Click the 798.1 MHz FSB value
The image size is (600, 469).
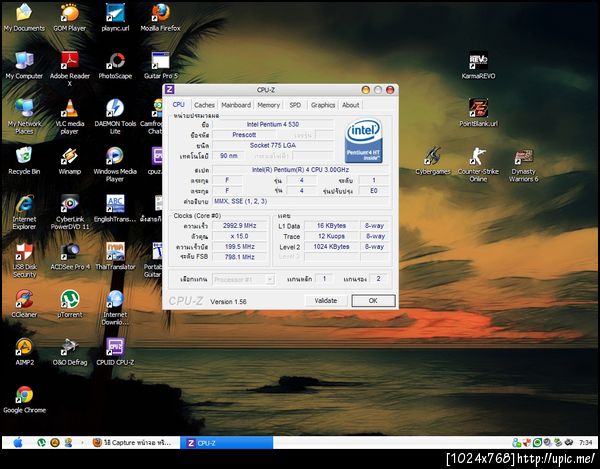[x=240, y=257]
